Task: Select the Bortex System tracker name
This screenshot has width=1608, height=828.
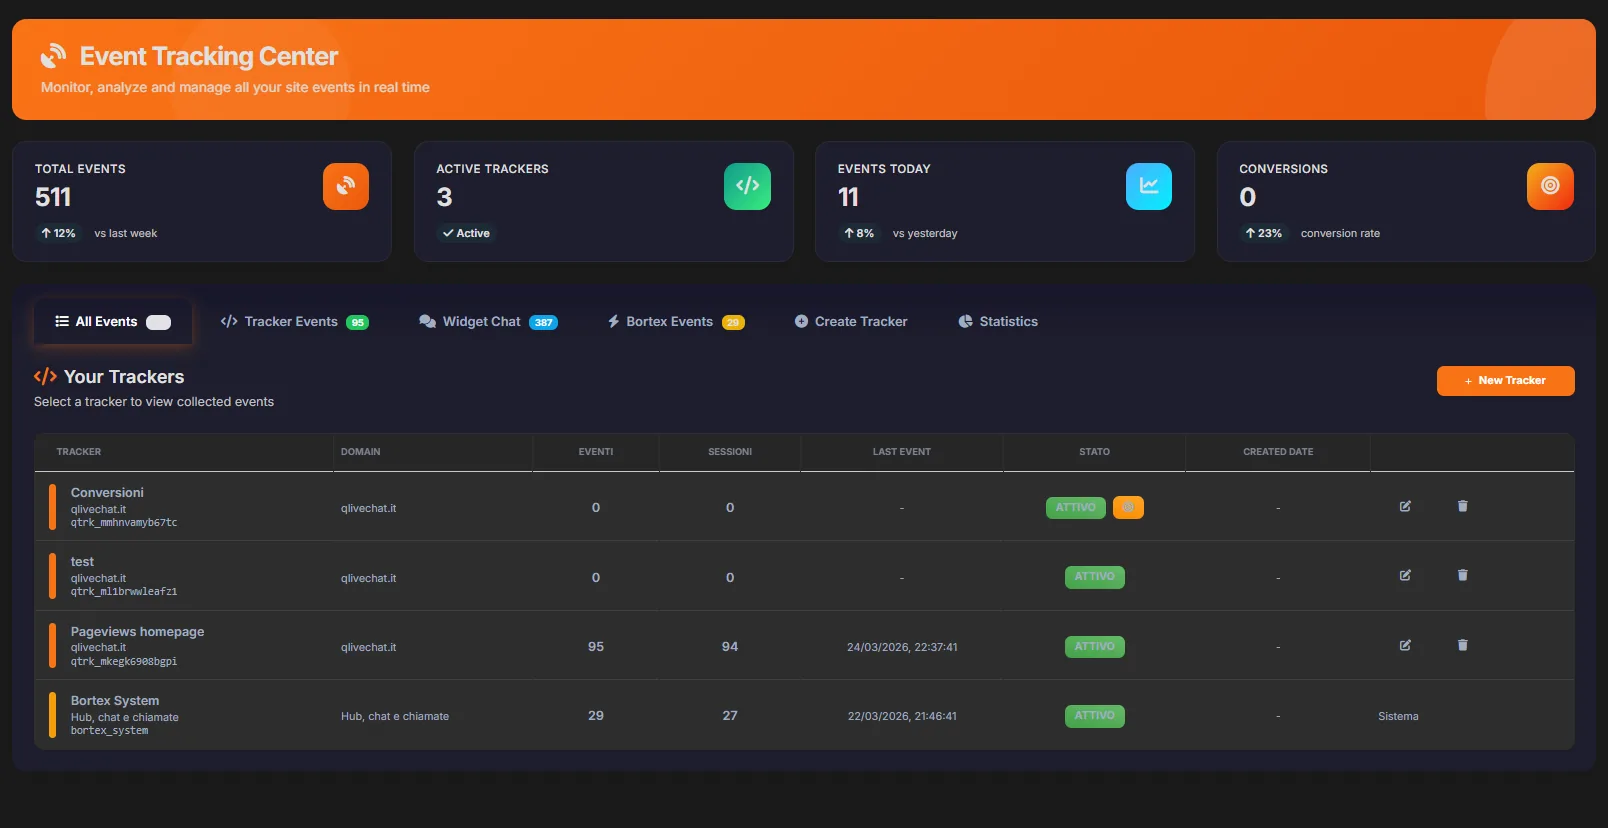Action: 115,701
